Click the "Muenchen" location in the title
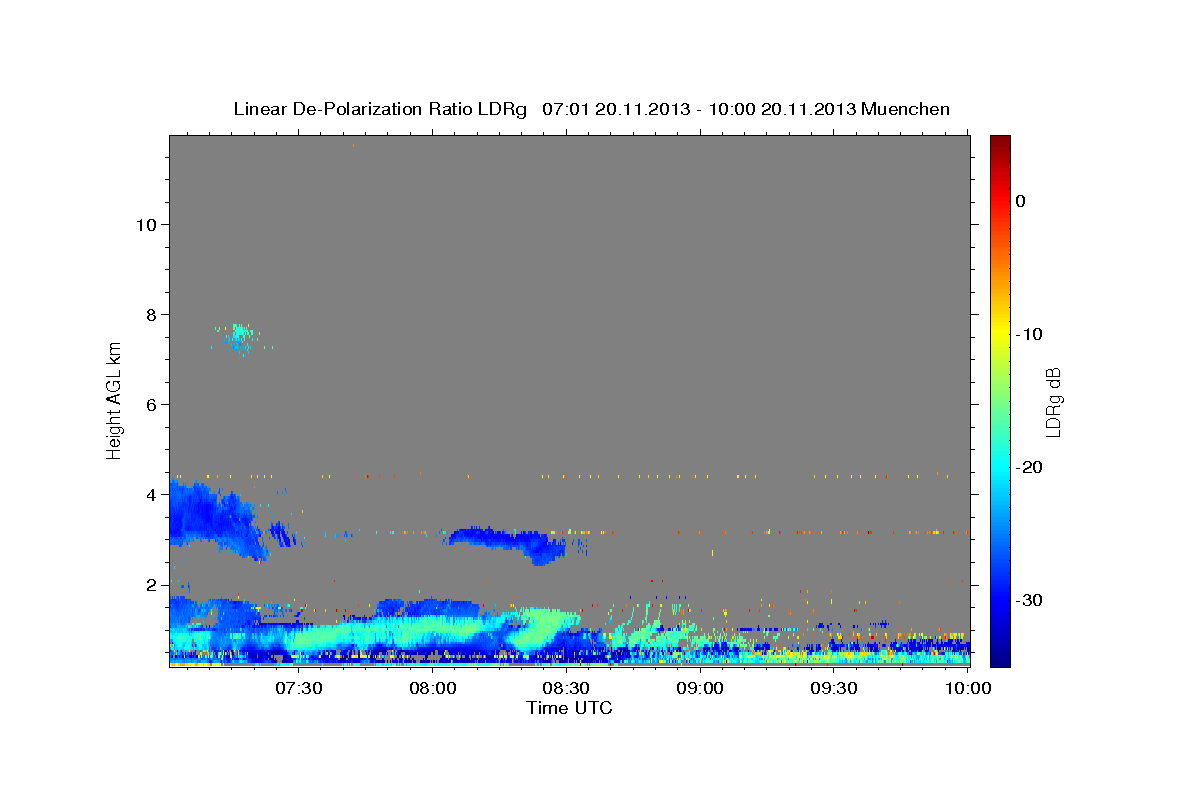The height and width of the screenshot is (800, 1200). coord(906,109)
